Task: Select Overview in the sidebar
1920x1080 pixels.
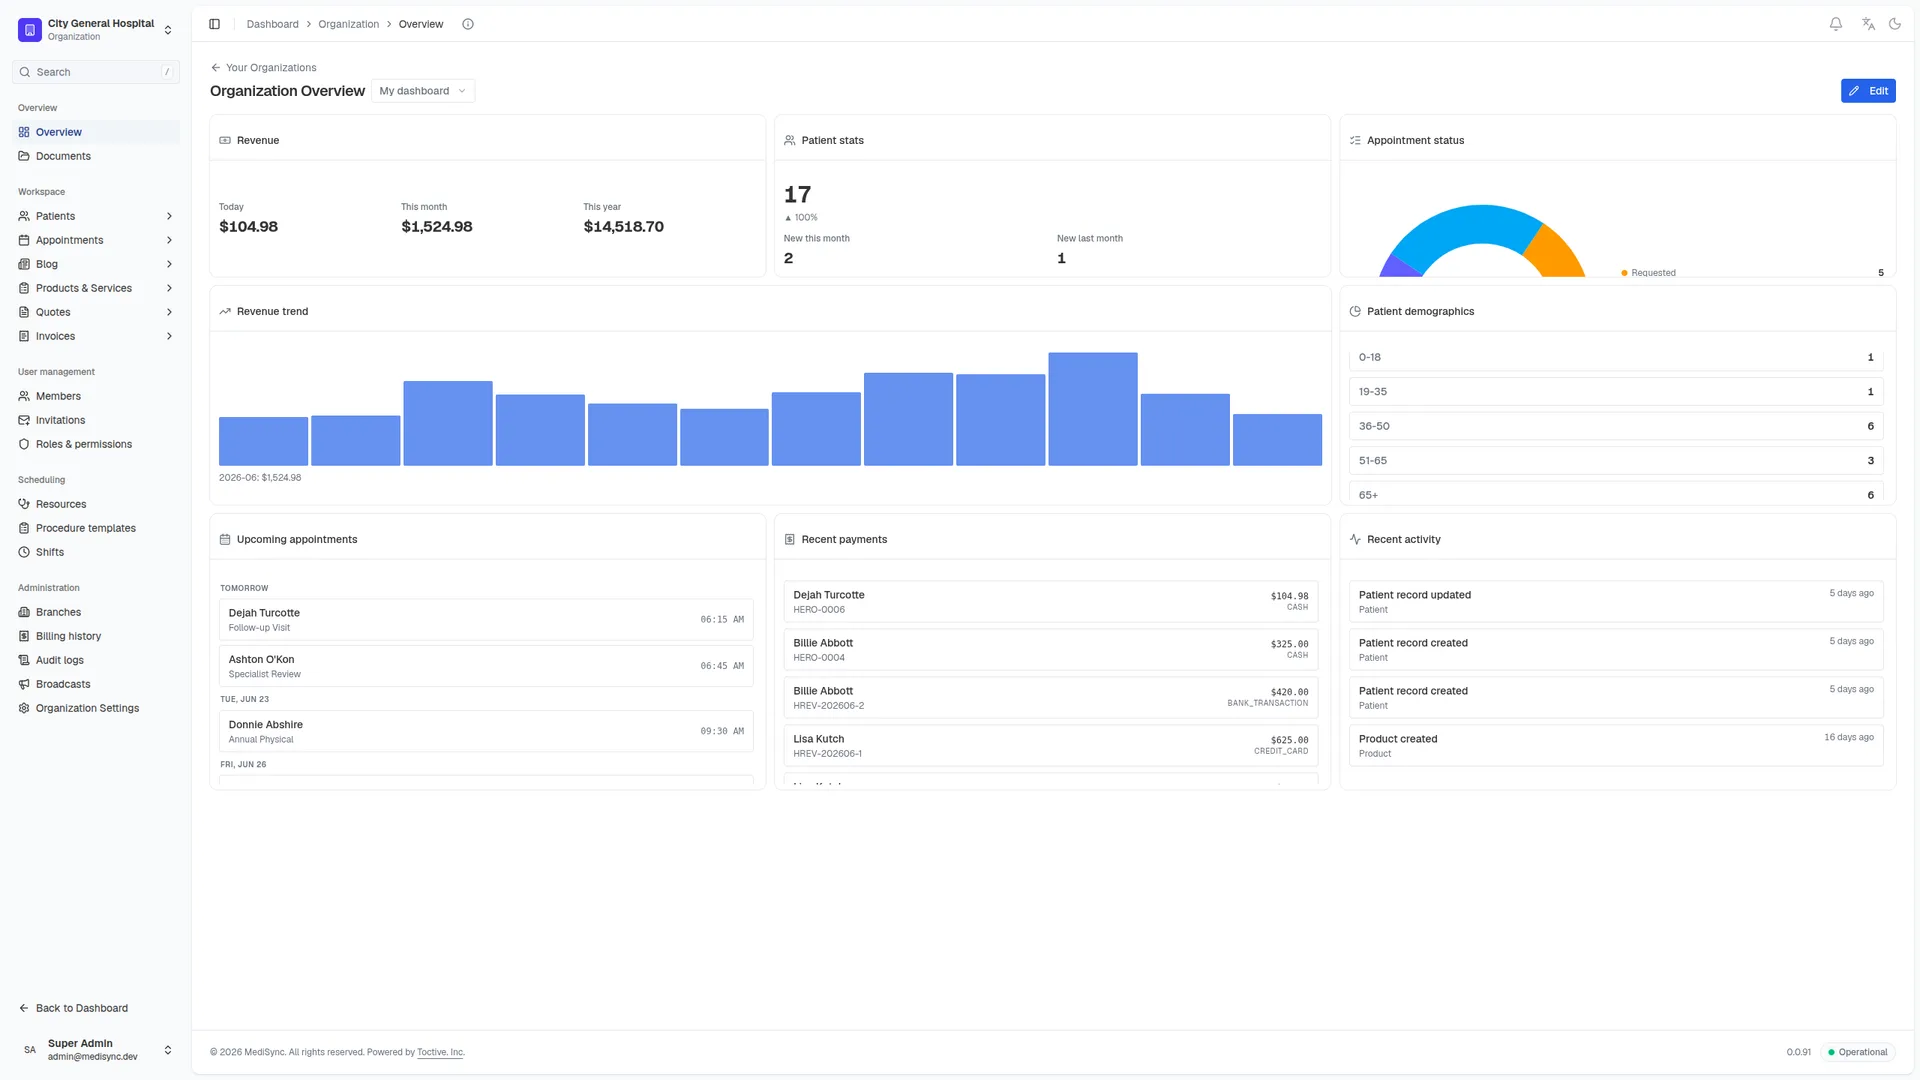Action: 96,132
